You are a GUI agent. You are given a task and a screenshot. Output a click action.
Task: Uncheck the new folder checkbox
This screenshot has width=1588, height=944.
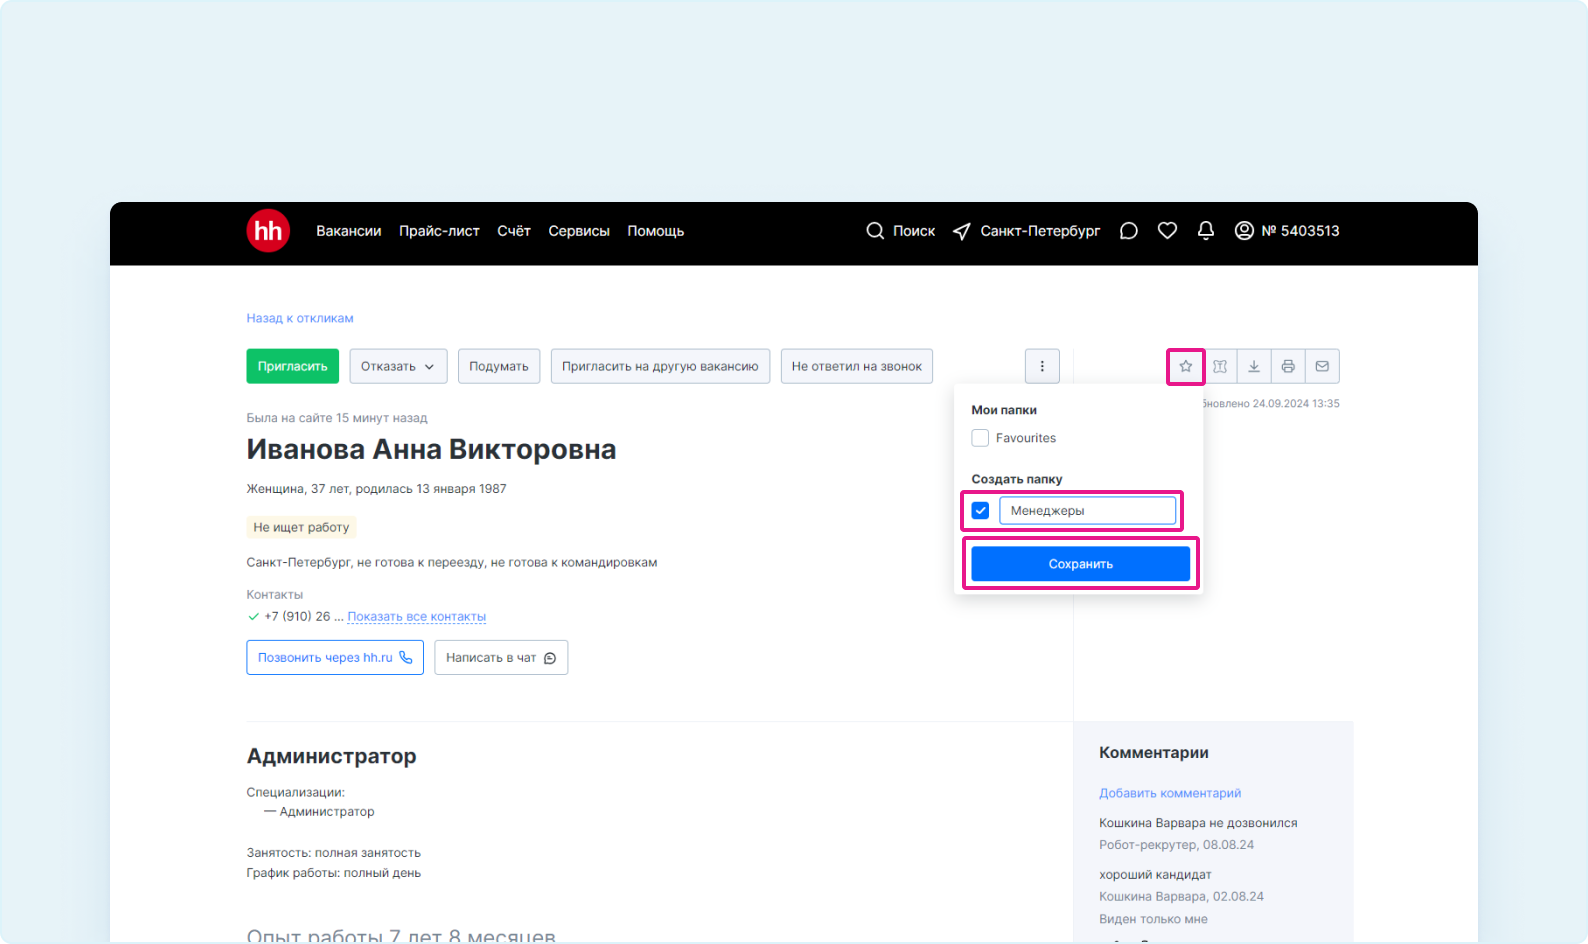pos(980,511)
